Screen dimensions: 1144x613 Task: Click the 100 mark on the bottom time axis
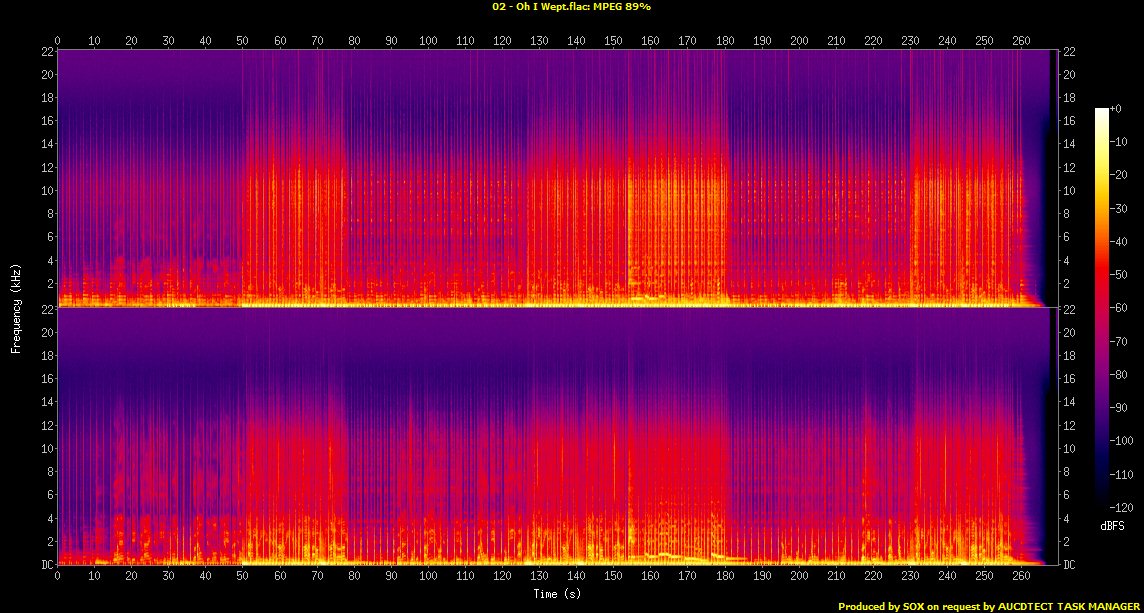(x=428, y=577)
